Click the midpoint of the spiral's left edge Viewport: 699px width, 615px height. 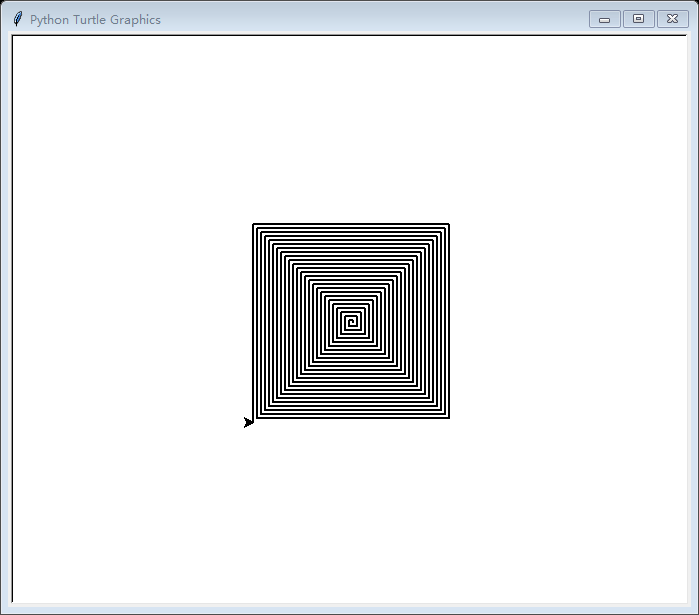coord(253,321)
